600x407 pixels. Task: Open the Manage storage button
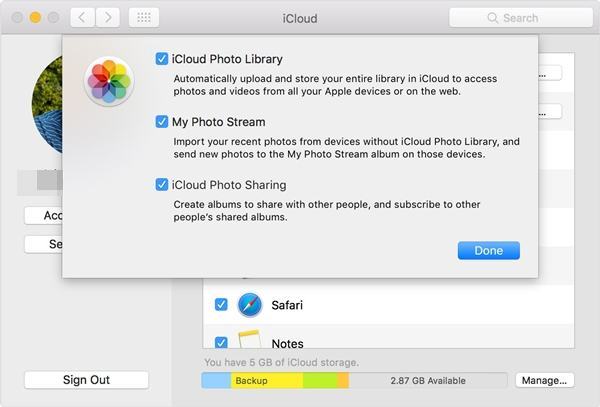point(545,380)
